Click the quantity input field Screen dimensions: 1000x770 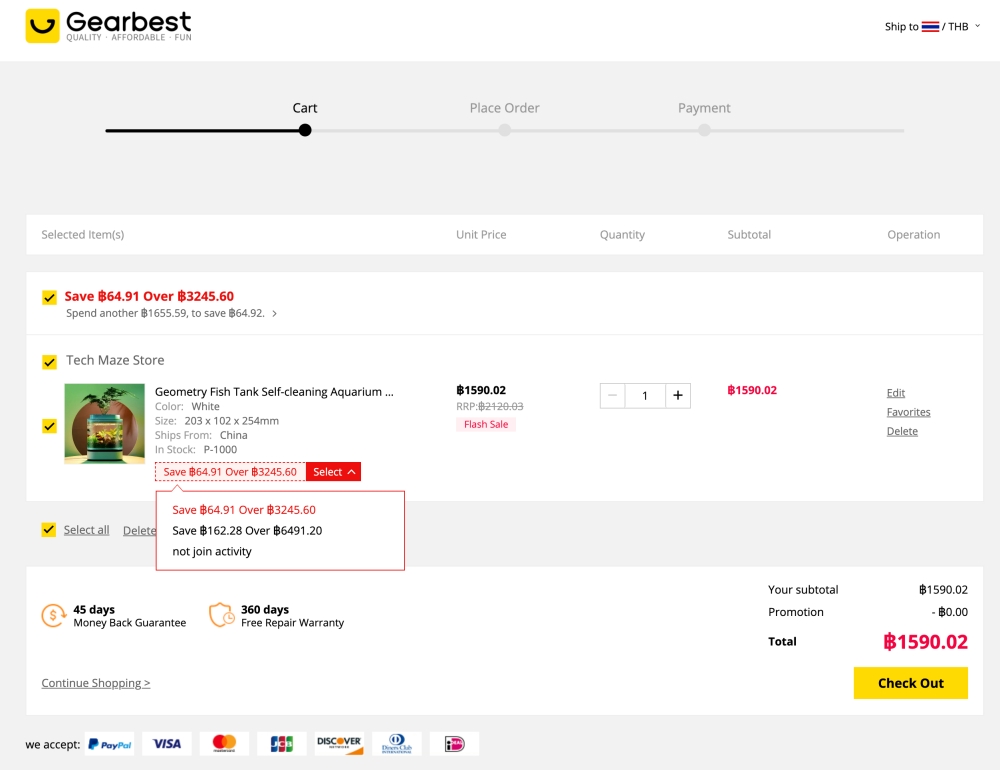coord(645,396)
